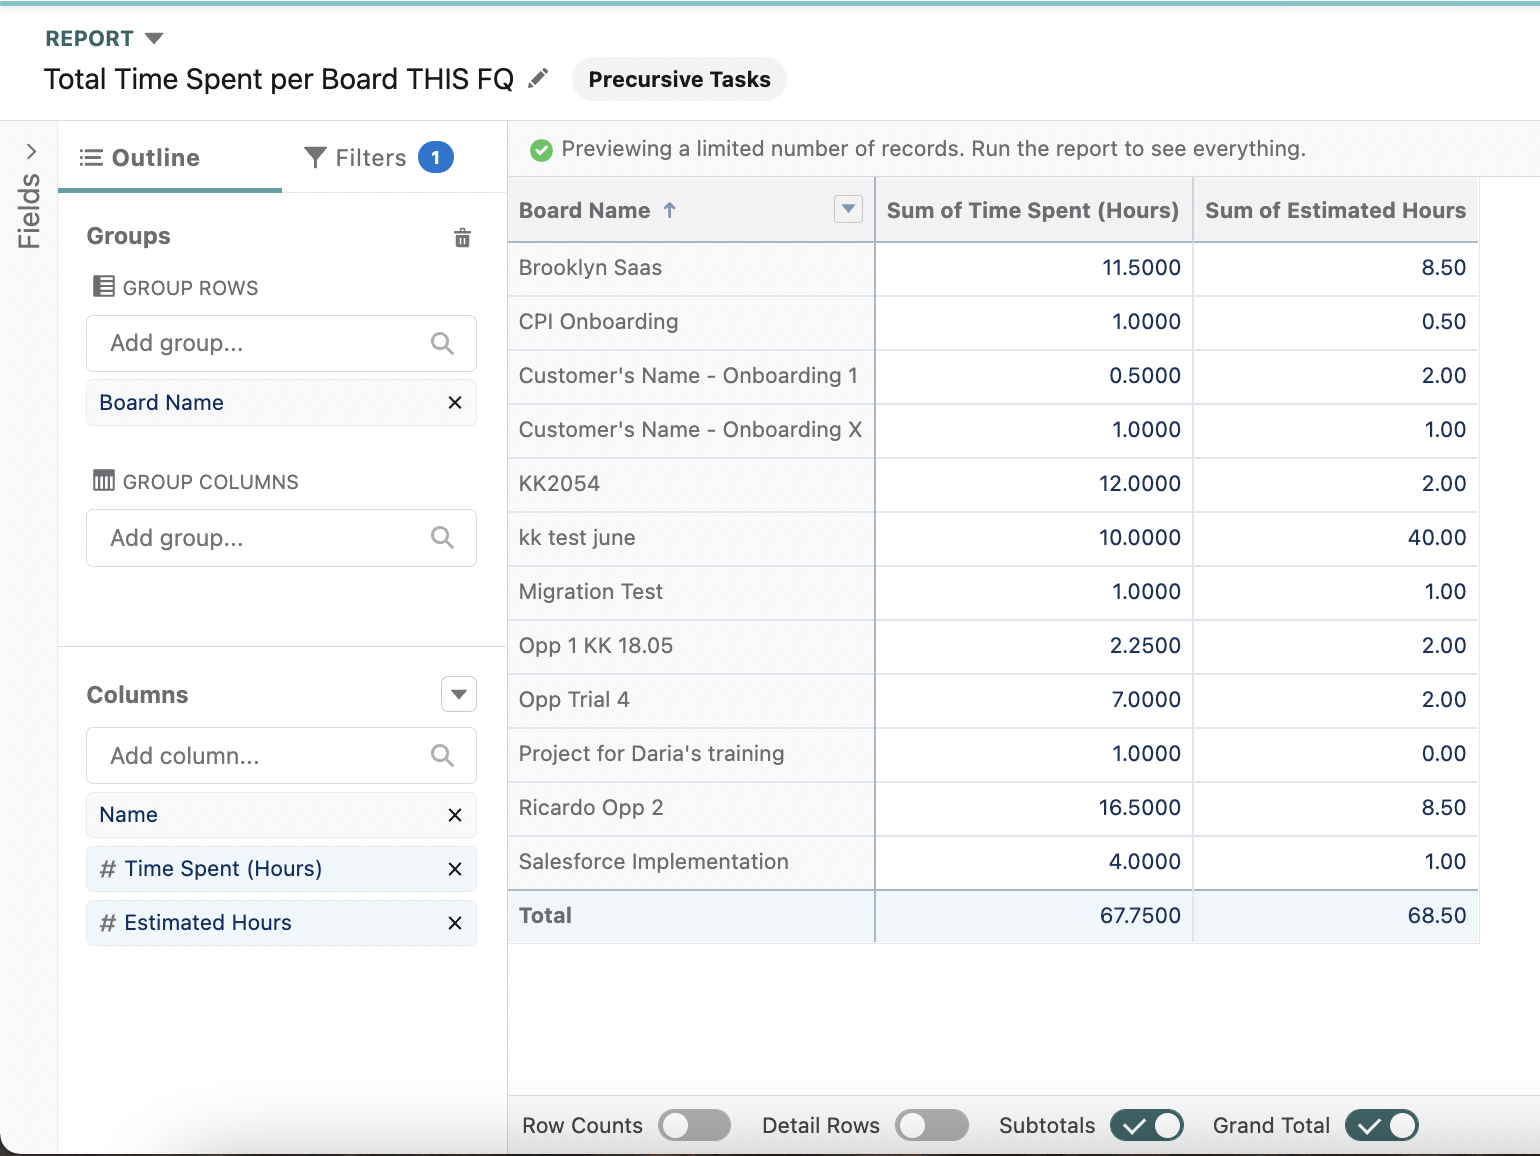
Task: Turn on Detail Rows toggle
Action: pos(931,1125)
